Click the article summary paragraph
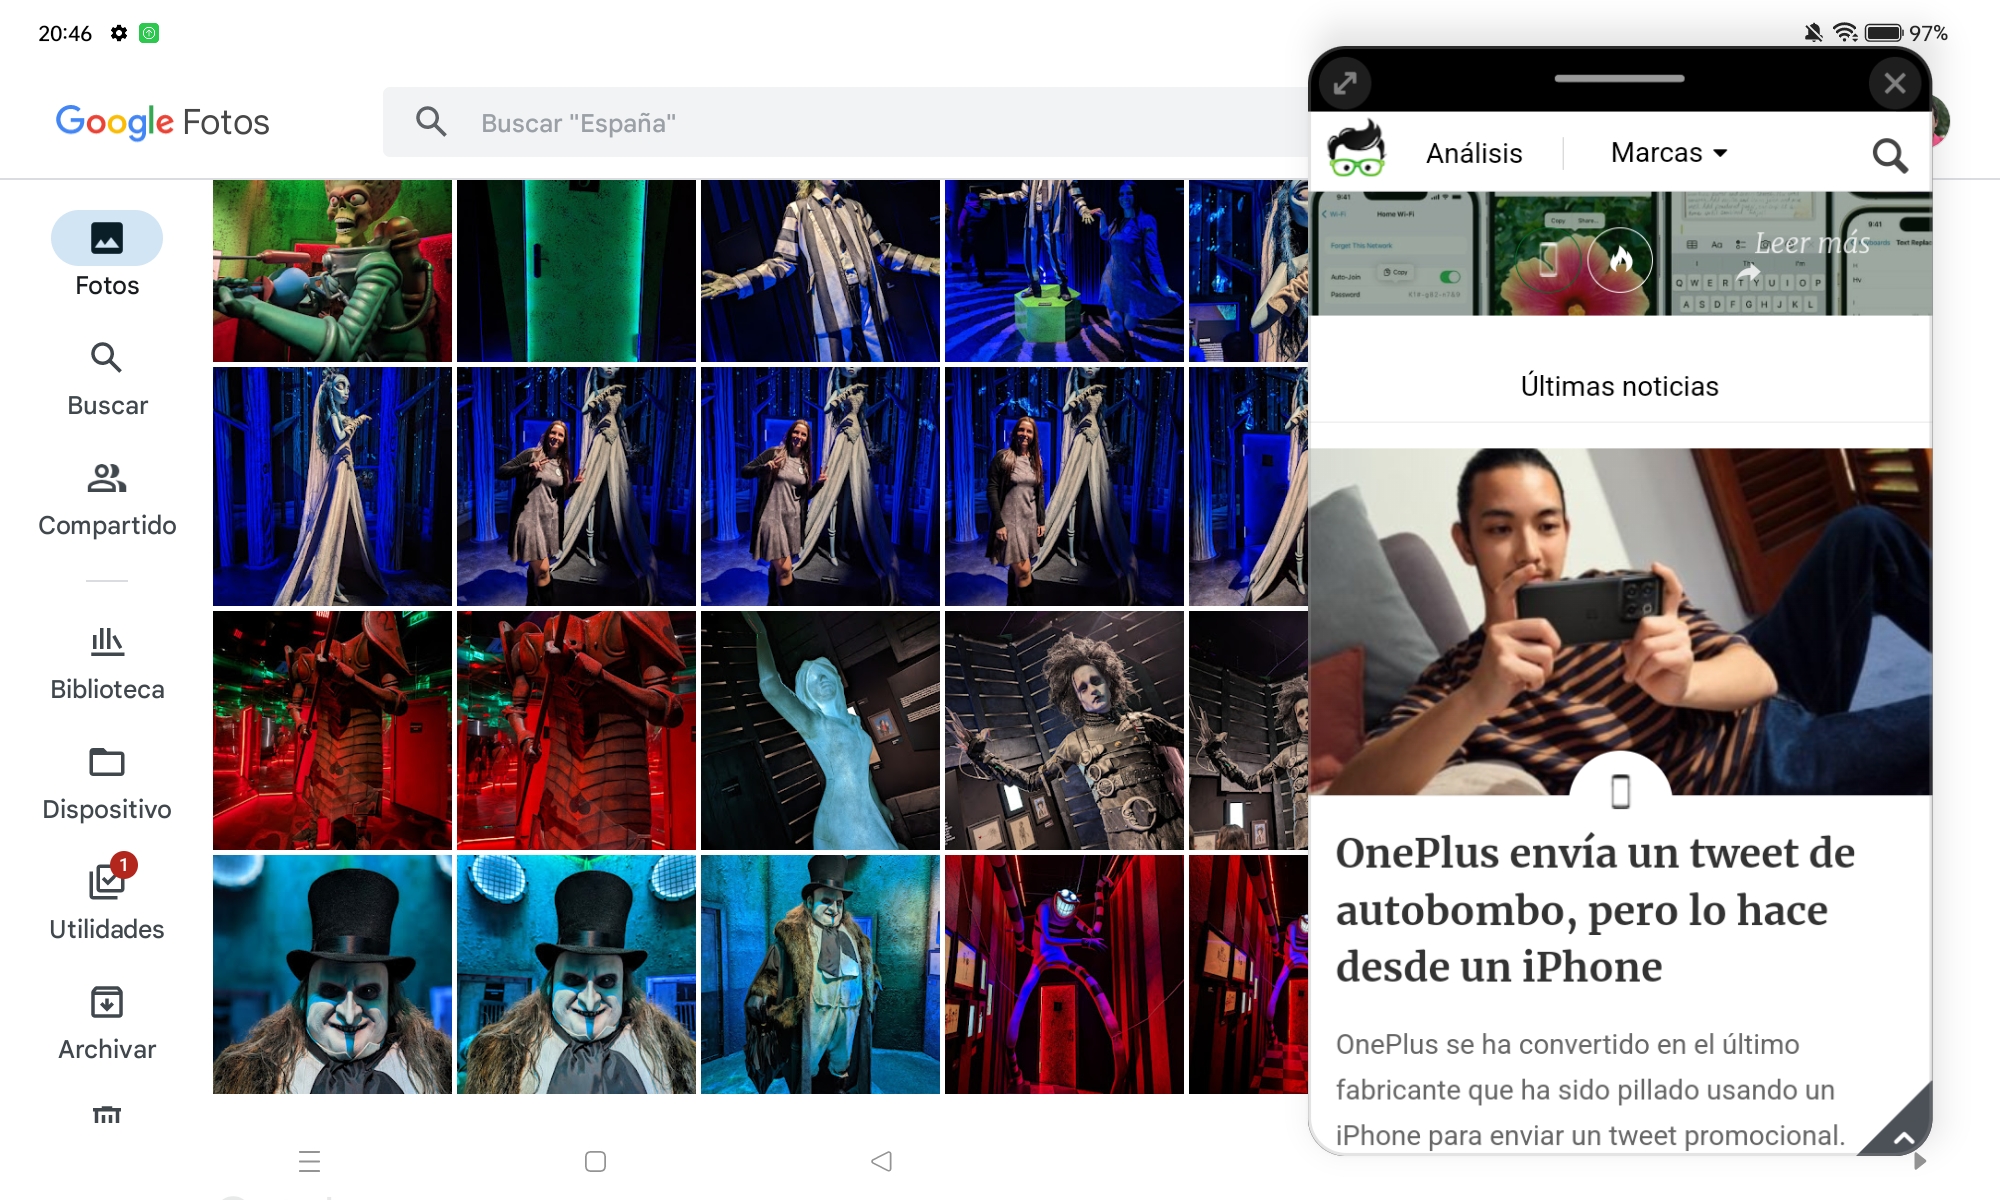Screen dimensions: 2000x1200 (1590, 1090)
